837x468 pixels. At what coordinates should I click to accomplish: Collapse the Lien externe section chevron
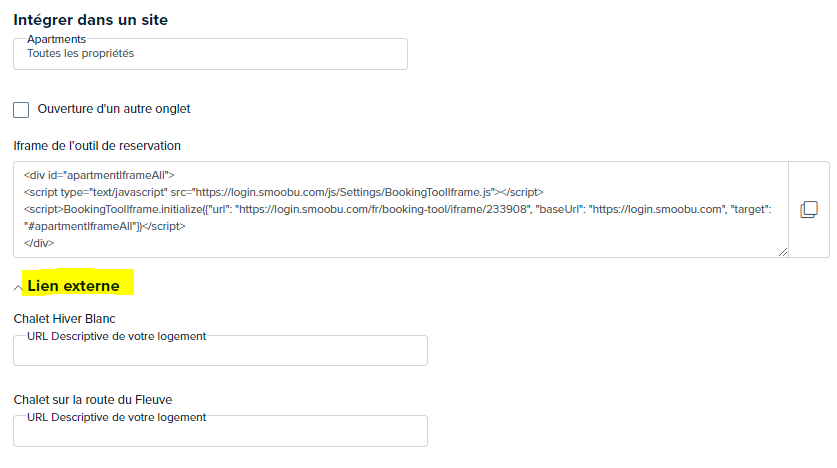point(18,288)
